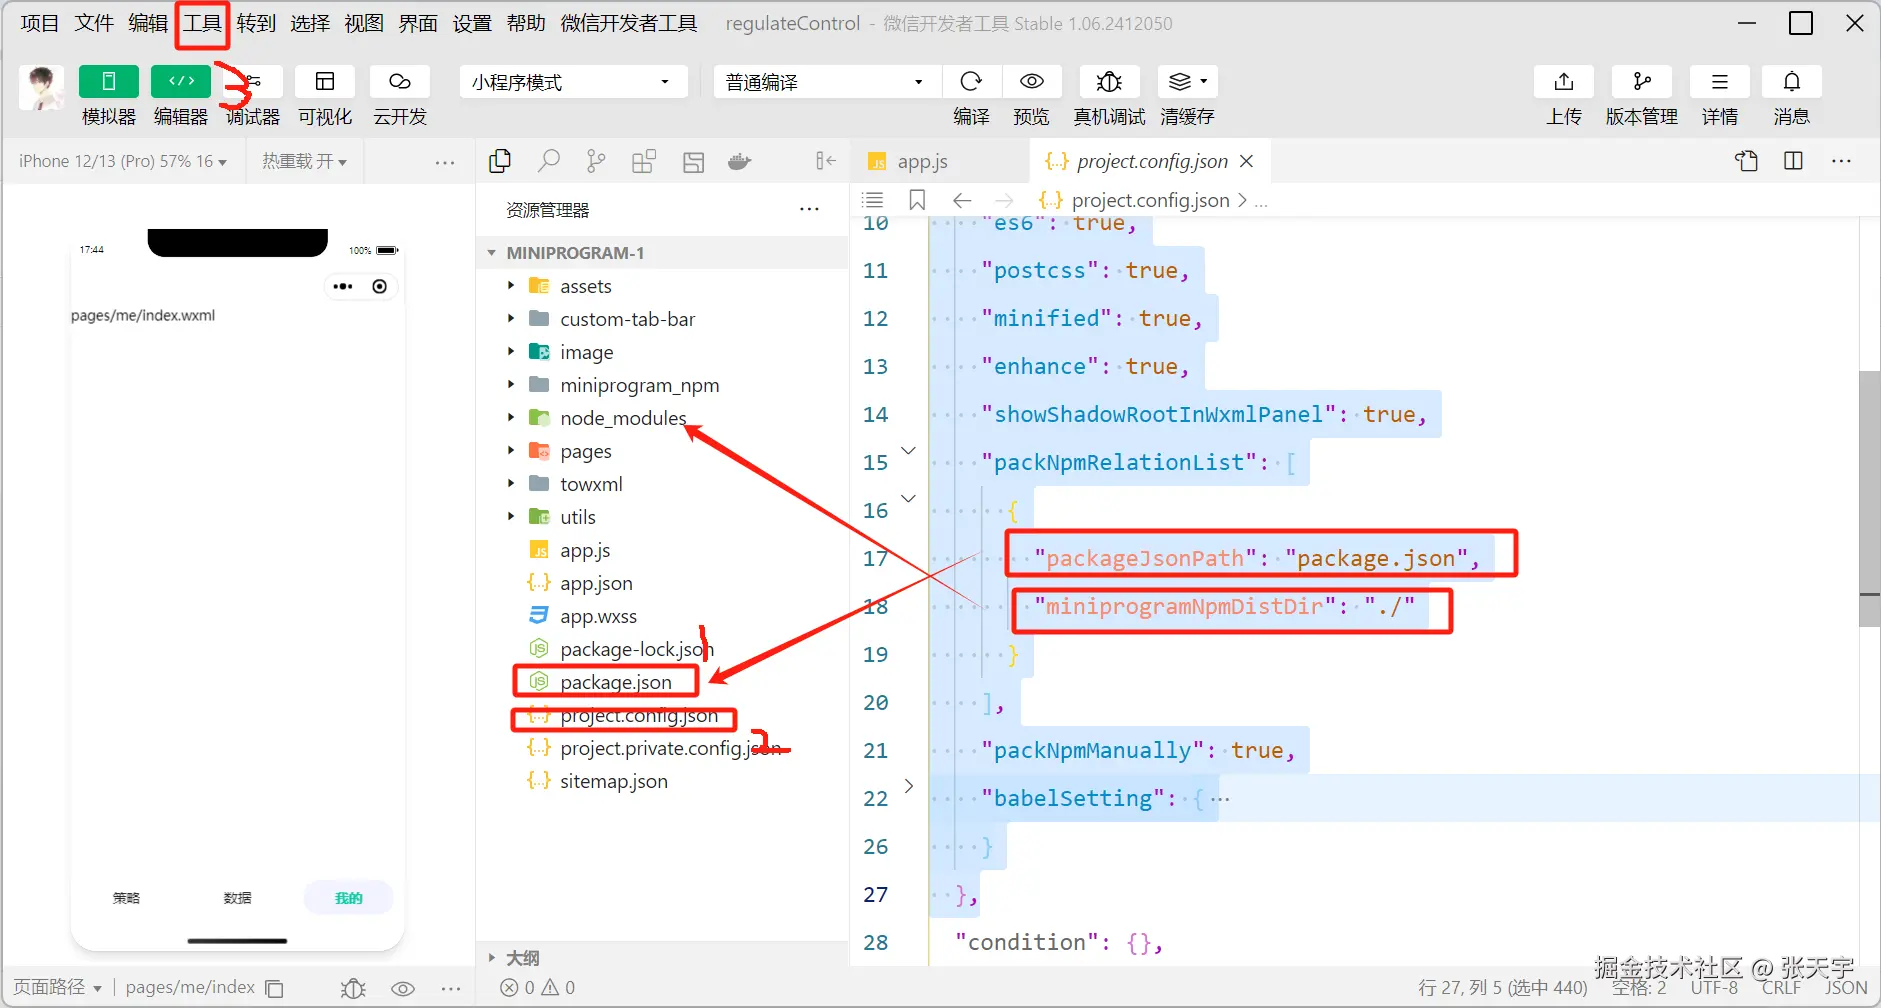
Task: Open the 微信开发者工具 menu
Action: pyautogui.click(x=629, y=23)
